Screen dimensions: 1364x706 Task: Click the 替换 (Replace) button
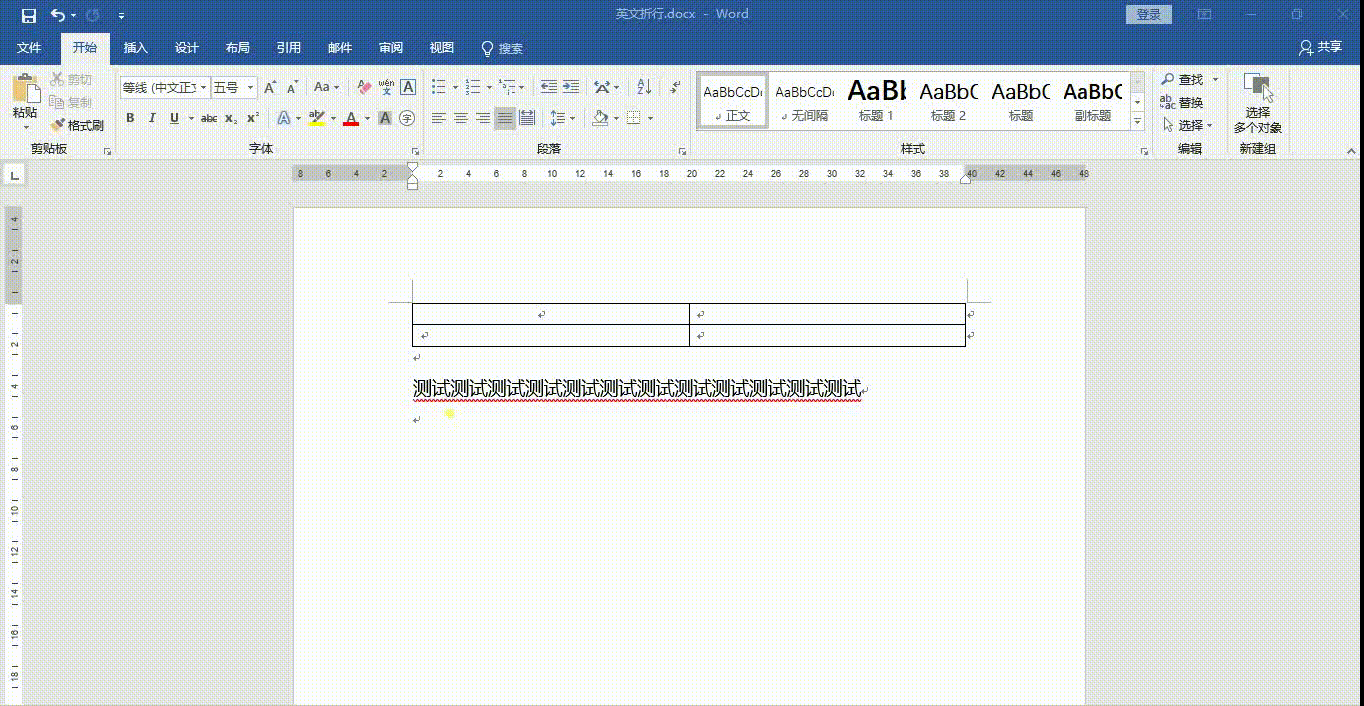tap(1182, 102)
